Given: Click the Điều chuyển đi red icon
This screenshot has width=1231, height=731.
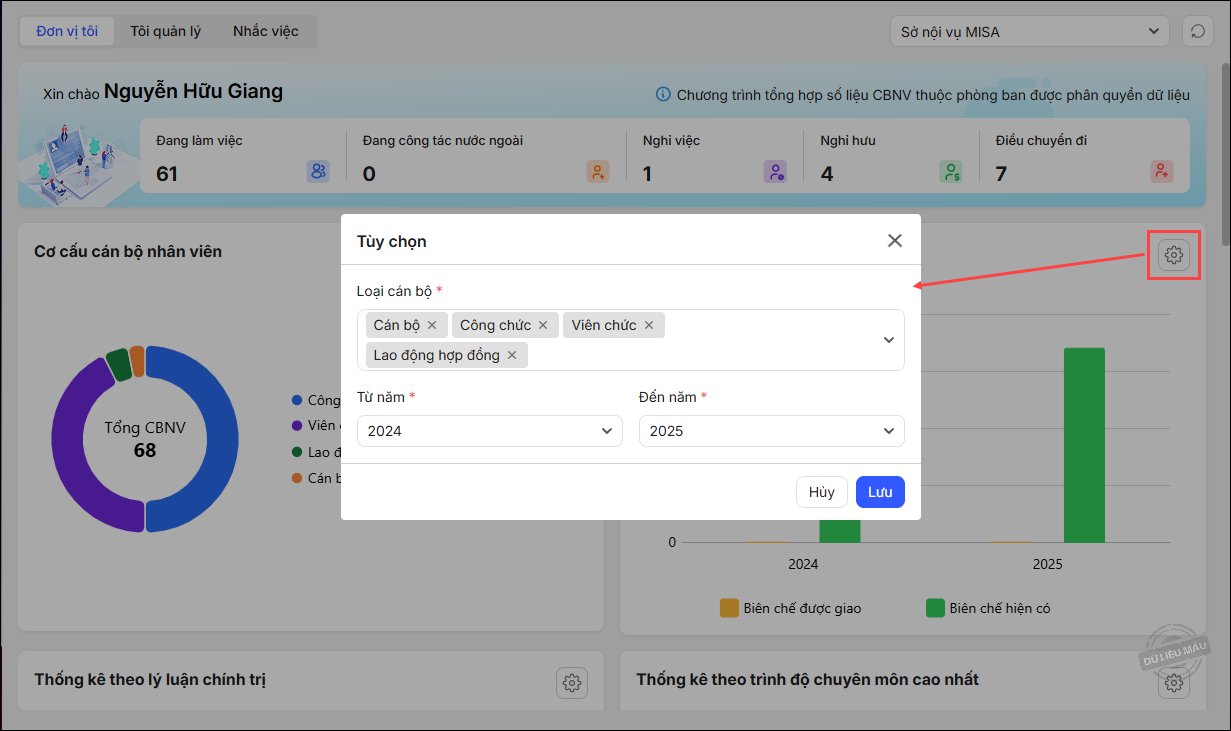Looking at the screenshot, I should point(1161,171).
